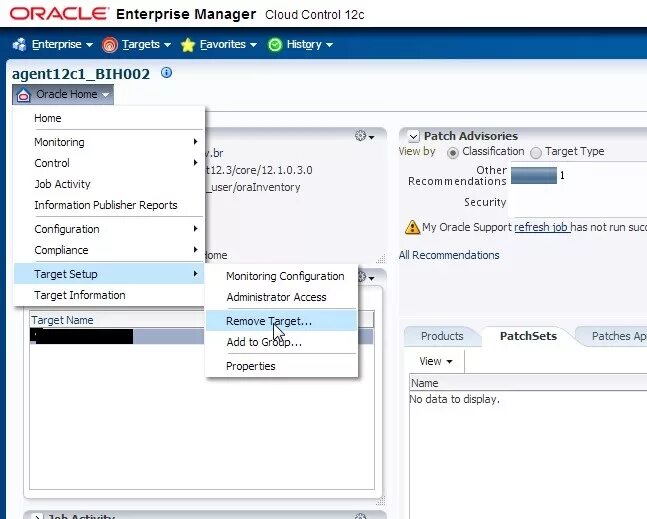The height and width of the screenshot is (519, 647).
Task: Click the info icon beside agent12c1_BIH002
Action: pyautogui.click(x=166, y=73)
